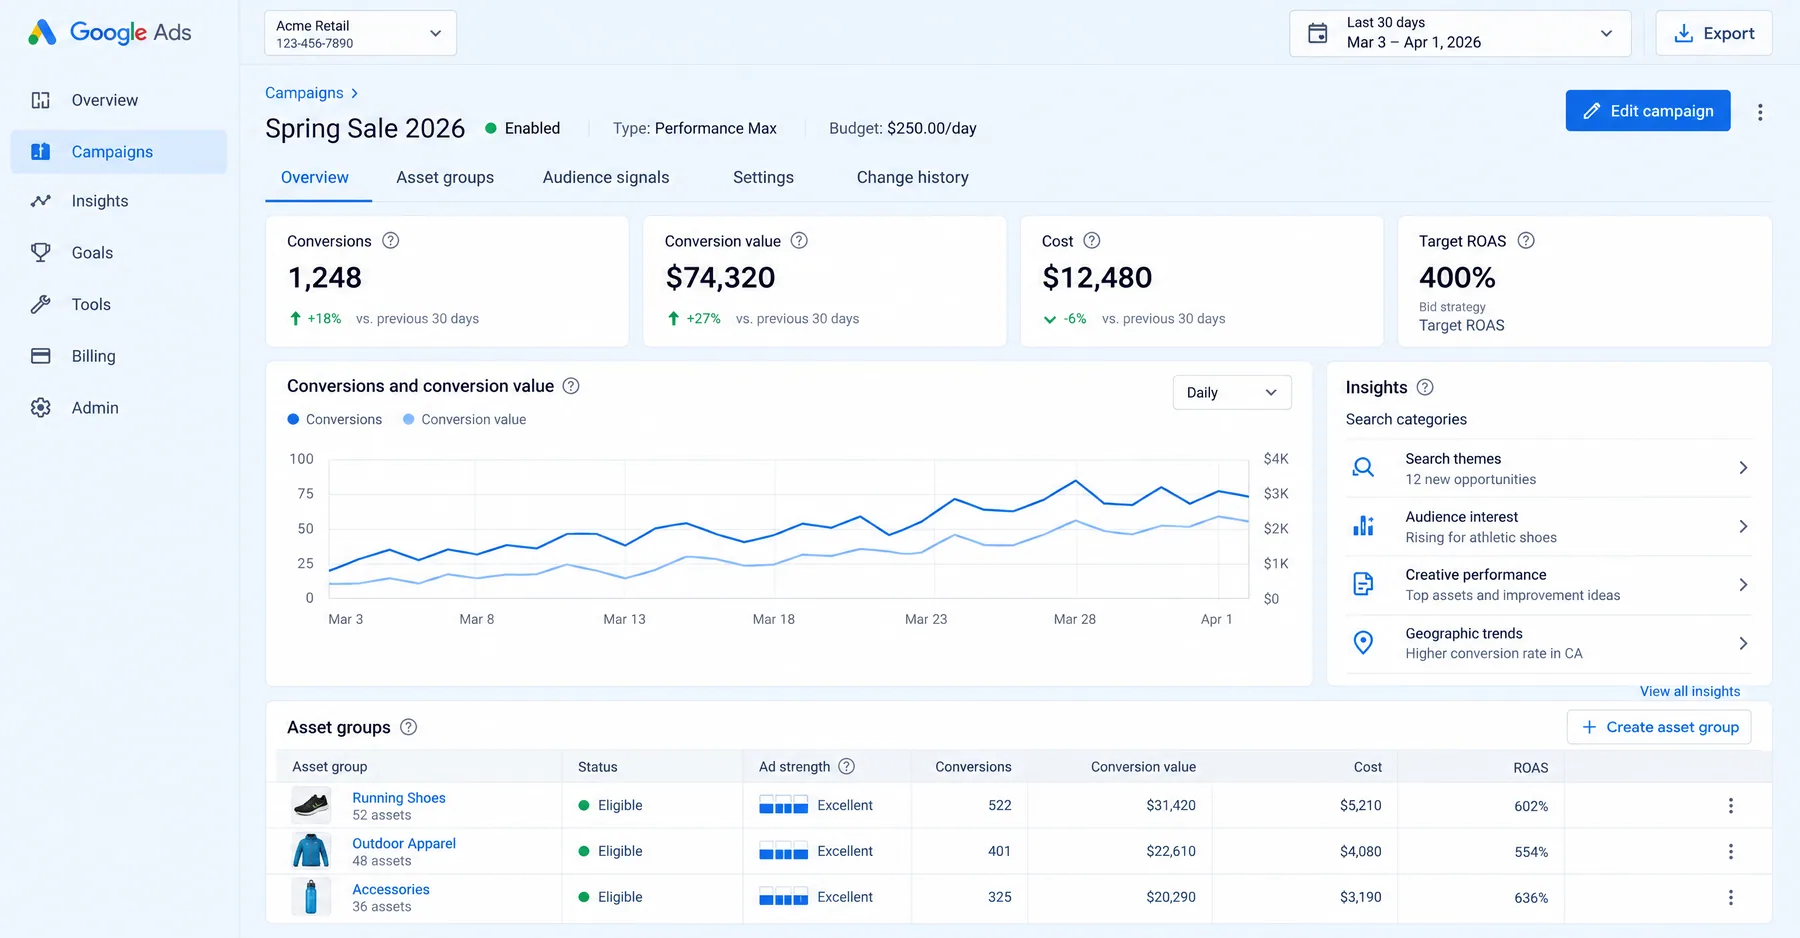Screen dimensions: 1800x938
Task: Click help icon next to Ad strength column
Action: pos(846,767)
